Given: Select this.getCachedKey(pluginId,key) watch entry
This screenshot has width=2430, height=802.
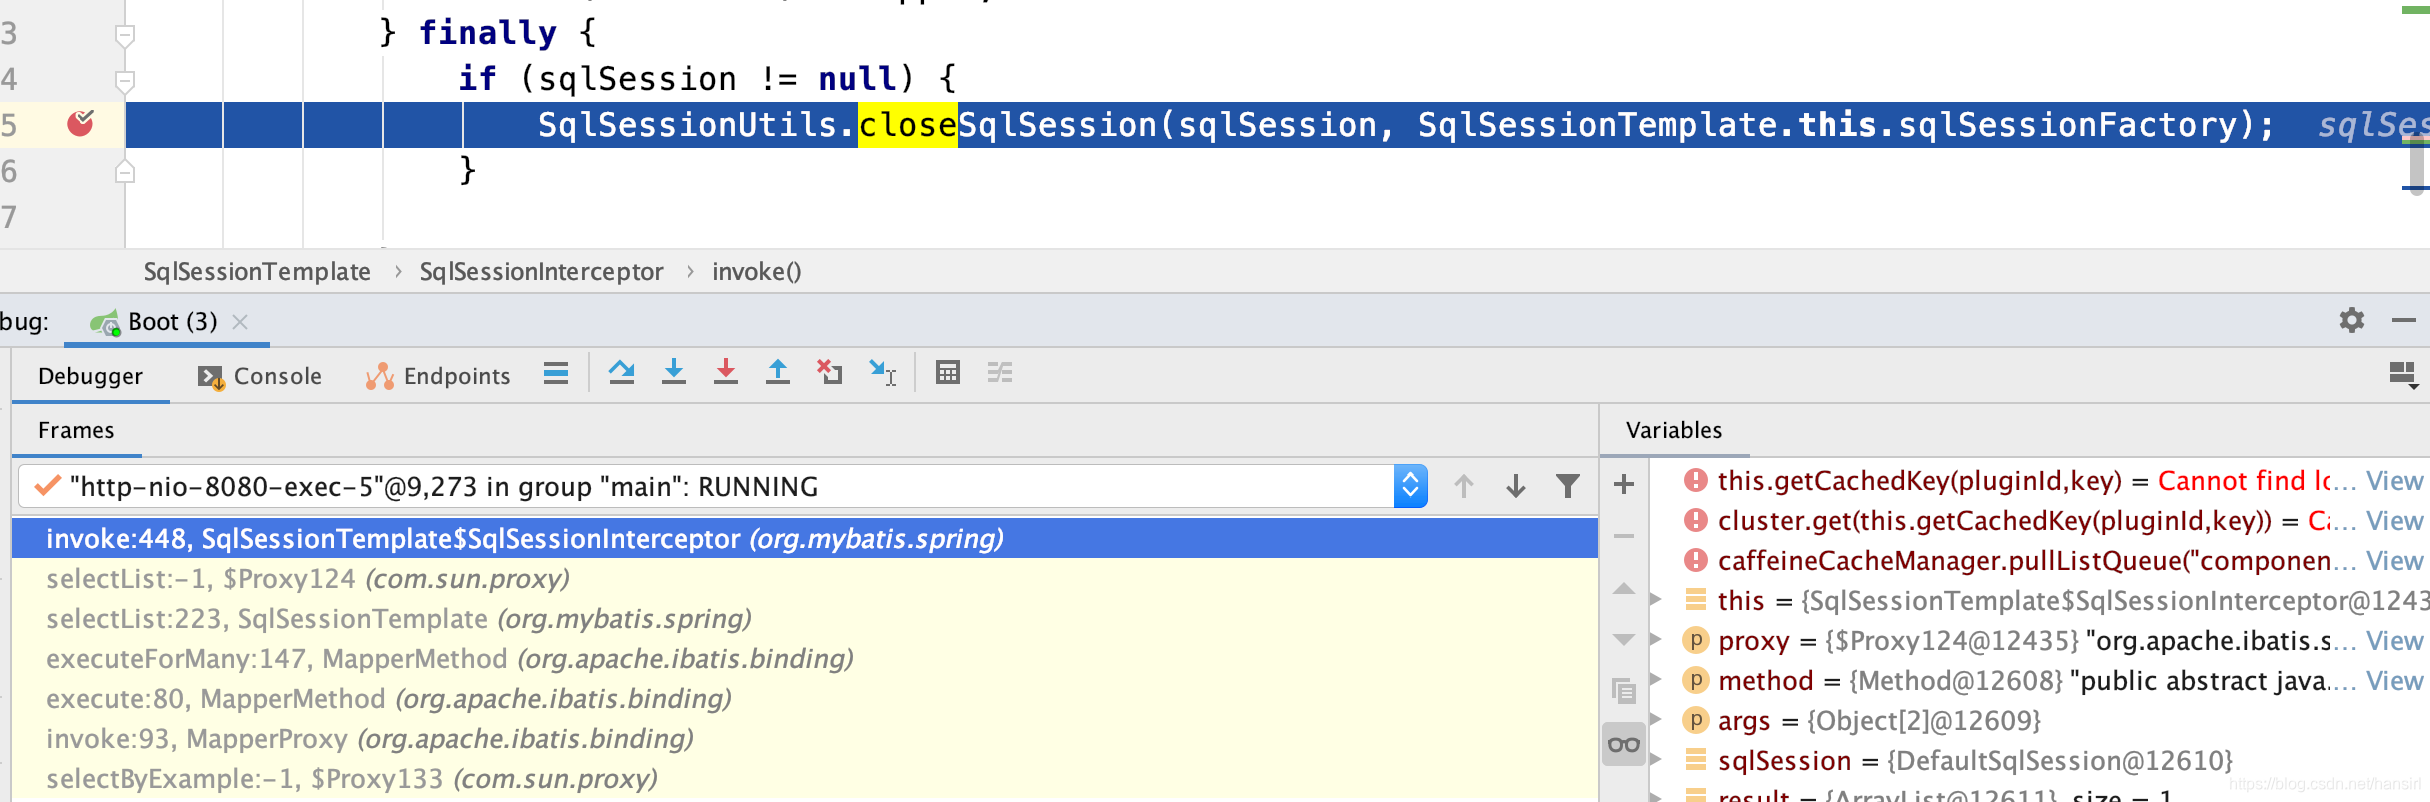Looking at the screenshot, I should coord(1919,481).
